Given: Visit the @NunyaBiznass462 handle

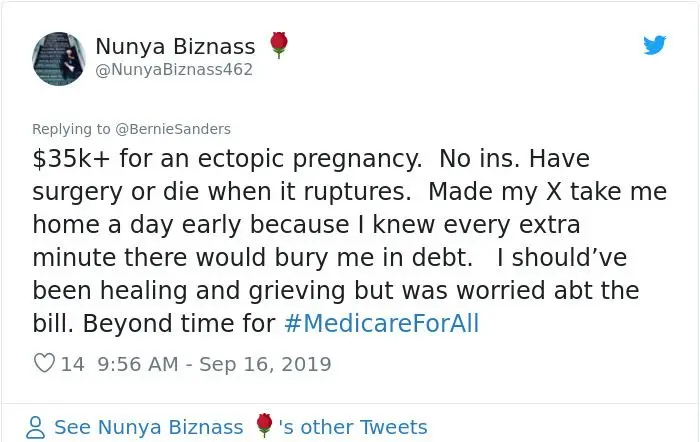Looking at the screenshot, I should tap(174, 69).
